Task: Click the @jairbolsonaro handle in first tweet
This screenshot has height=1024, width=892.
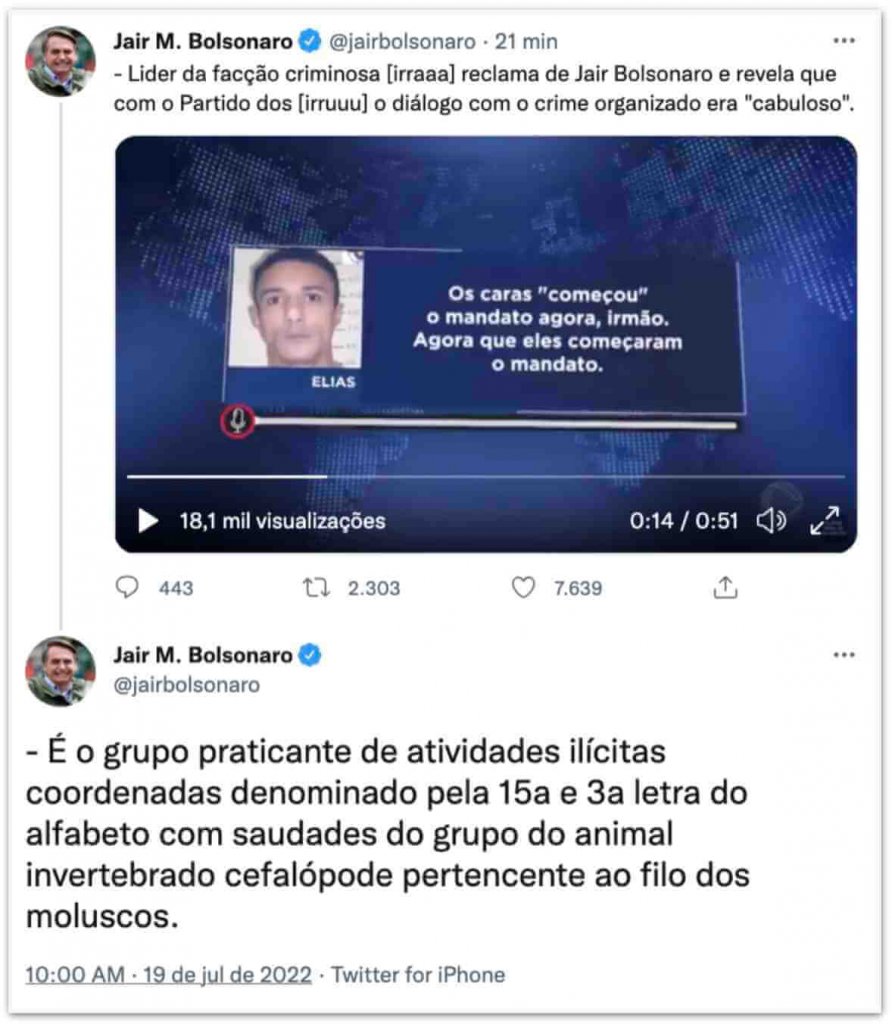Action: coord(402,41)
